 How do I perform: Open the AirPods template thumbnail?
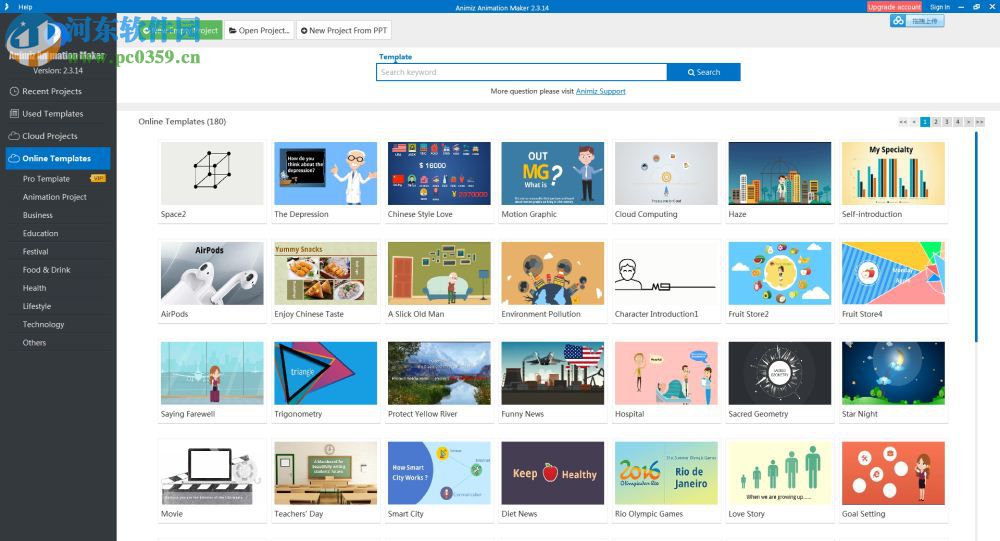click(x=212, y=273)
